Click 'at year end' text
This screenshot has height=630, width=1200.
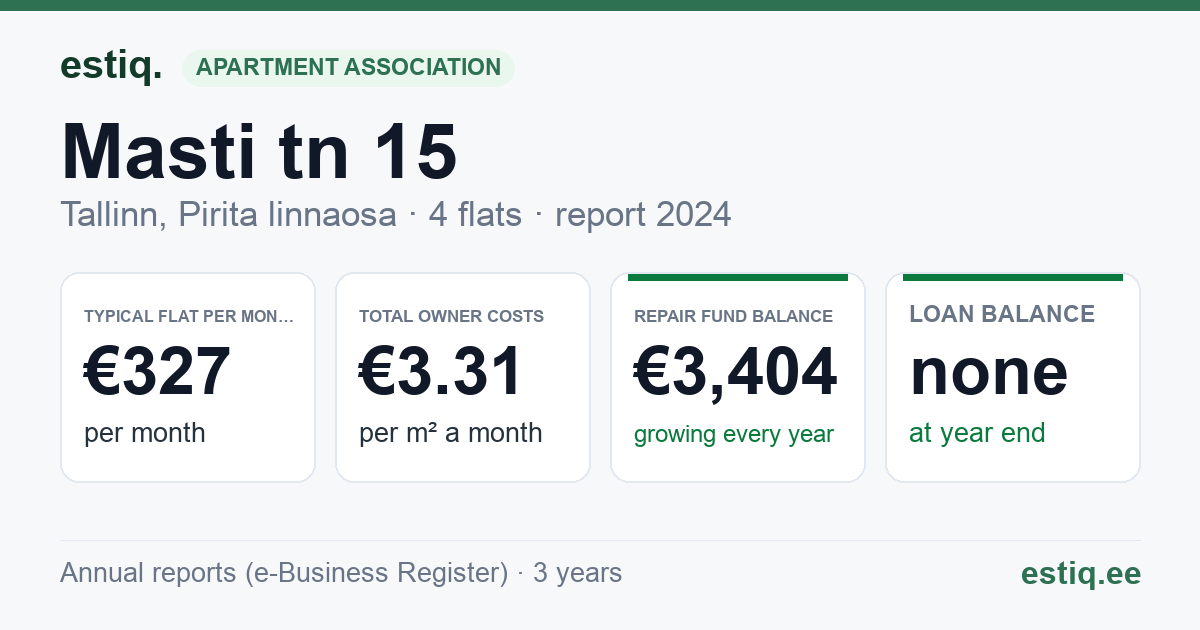(x=977, y=433)
